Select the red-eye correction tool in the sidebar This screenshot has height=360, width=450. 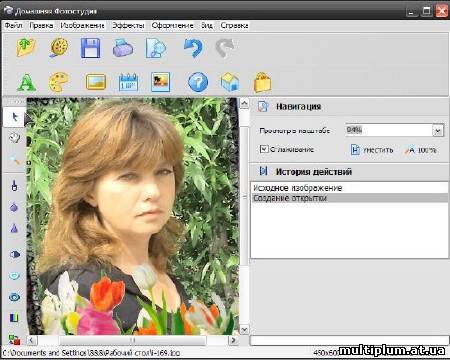[x=14, y=296]
